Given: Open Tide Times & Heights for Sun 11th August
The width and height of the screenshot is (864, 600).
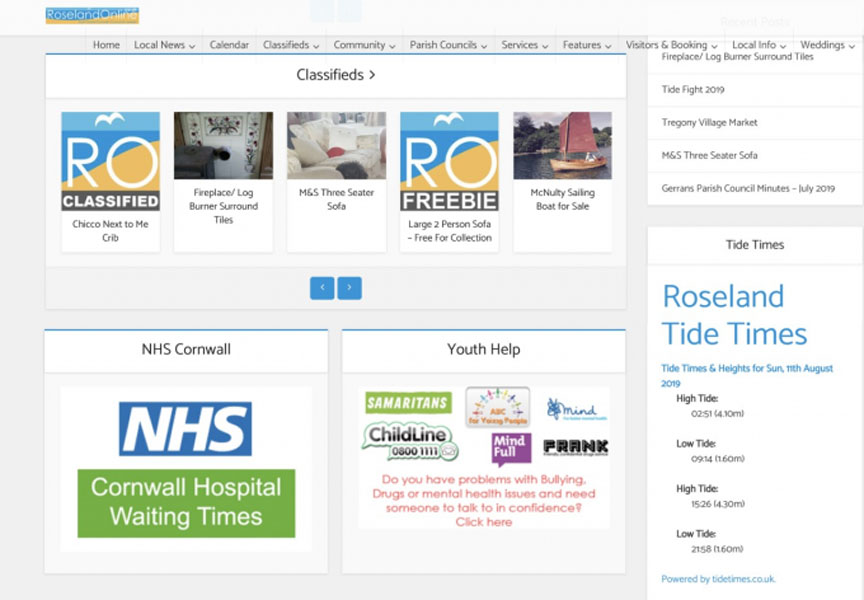Looking at the screenshot, I should [x=747, y=376].
